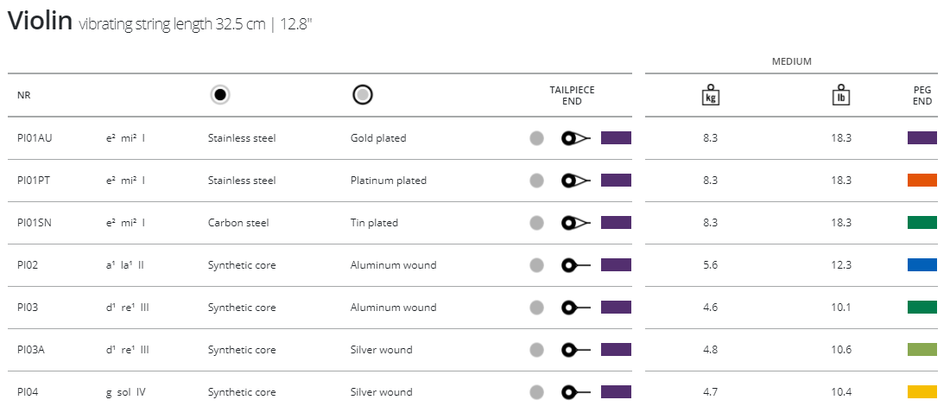Select the yellow peg end swatch for PI04
This screenshot has width=950, height=419.
(x=922, y=392)
